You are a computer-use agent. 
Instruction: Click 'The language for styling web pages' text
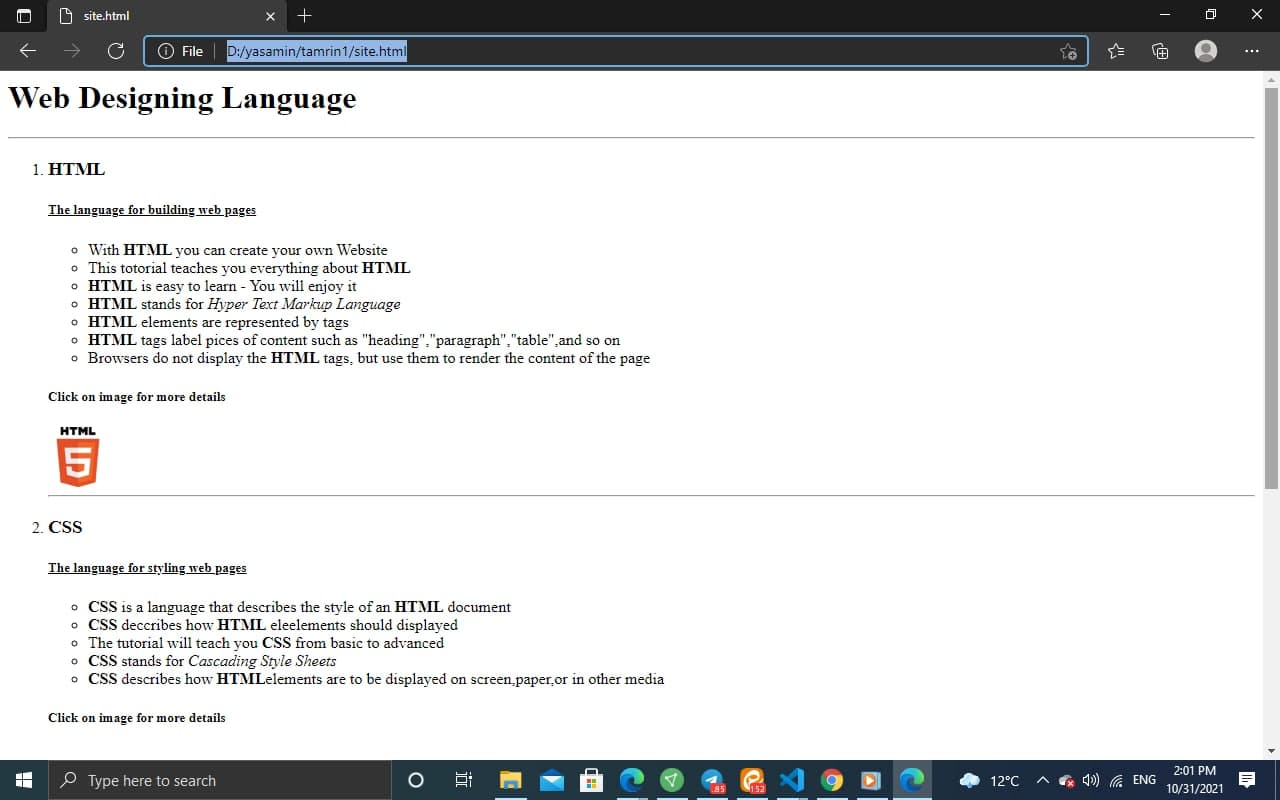coord(147,568)
